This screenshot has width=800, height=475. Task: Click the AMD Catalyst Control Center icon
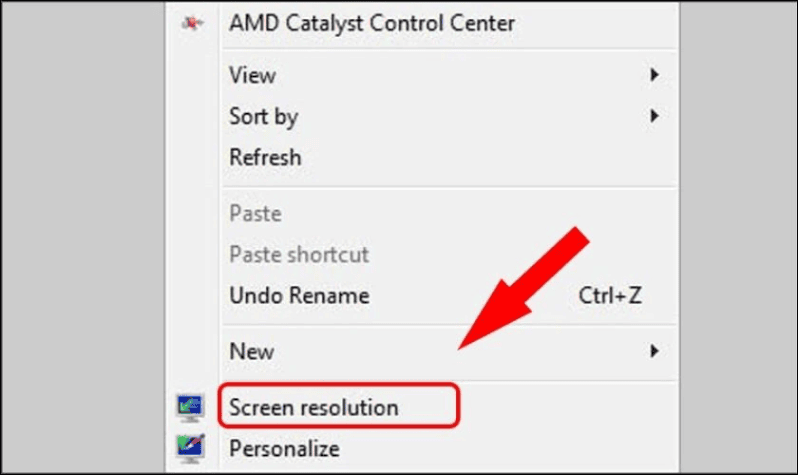pos(189,23)
